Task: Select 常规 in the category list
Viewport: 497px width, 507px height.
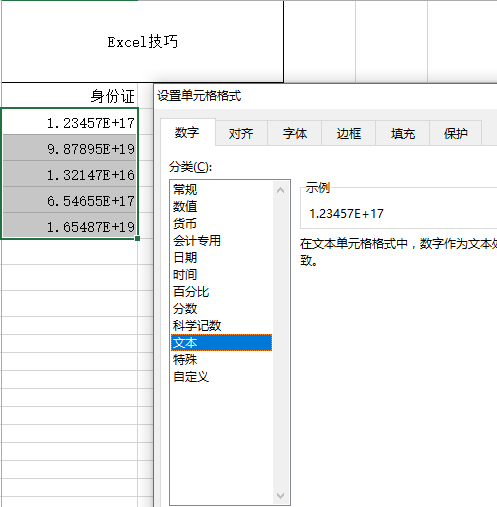Action: click(221, 190)
